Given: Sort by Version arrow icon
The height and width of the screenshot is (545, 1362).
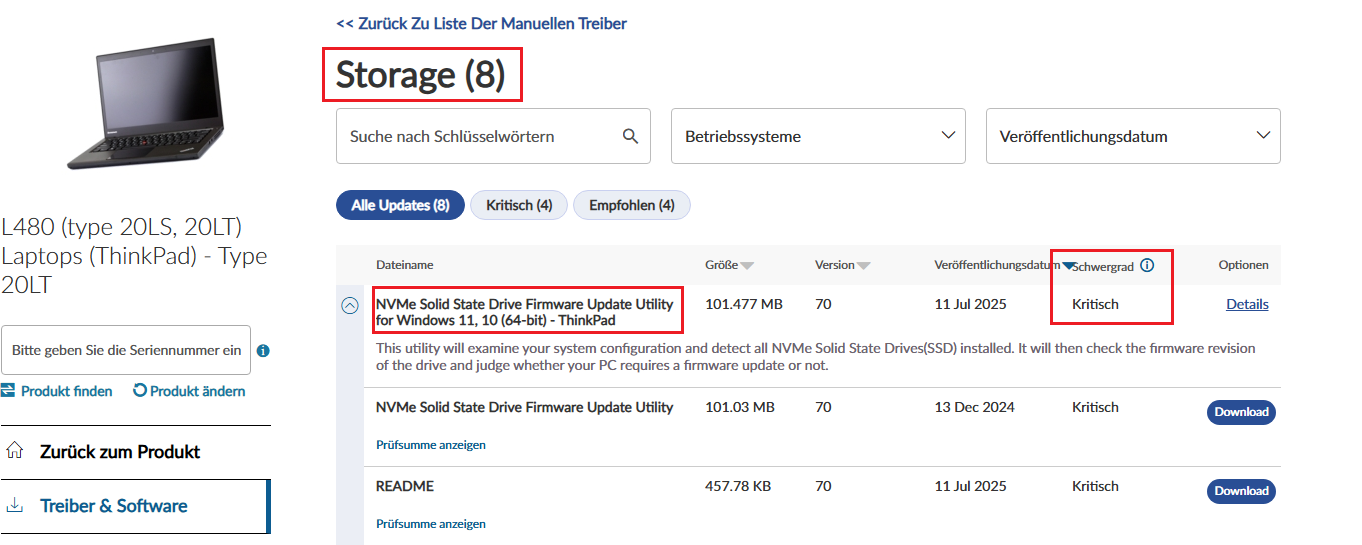Looking at the screenshot, I should tap(864, 266).
